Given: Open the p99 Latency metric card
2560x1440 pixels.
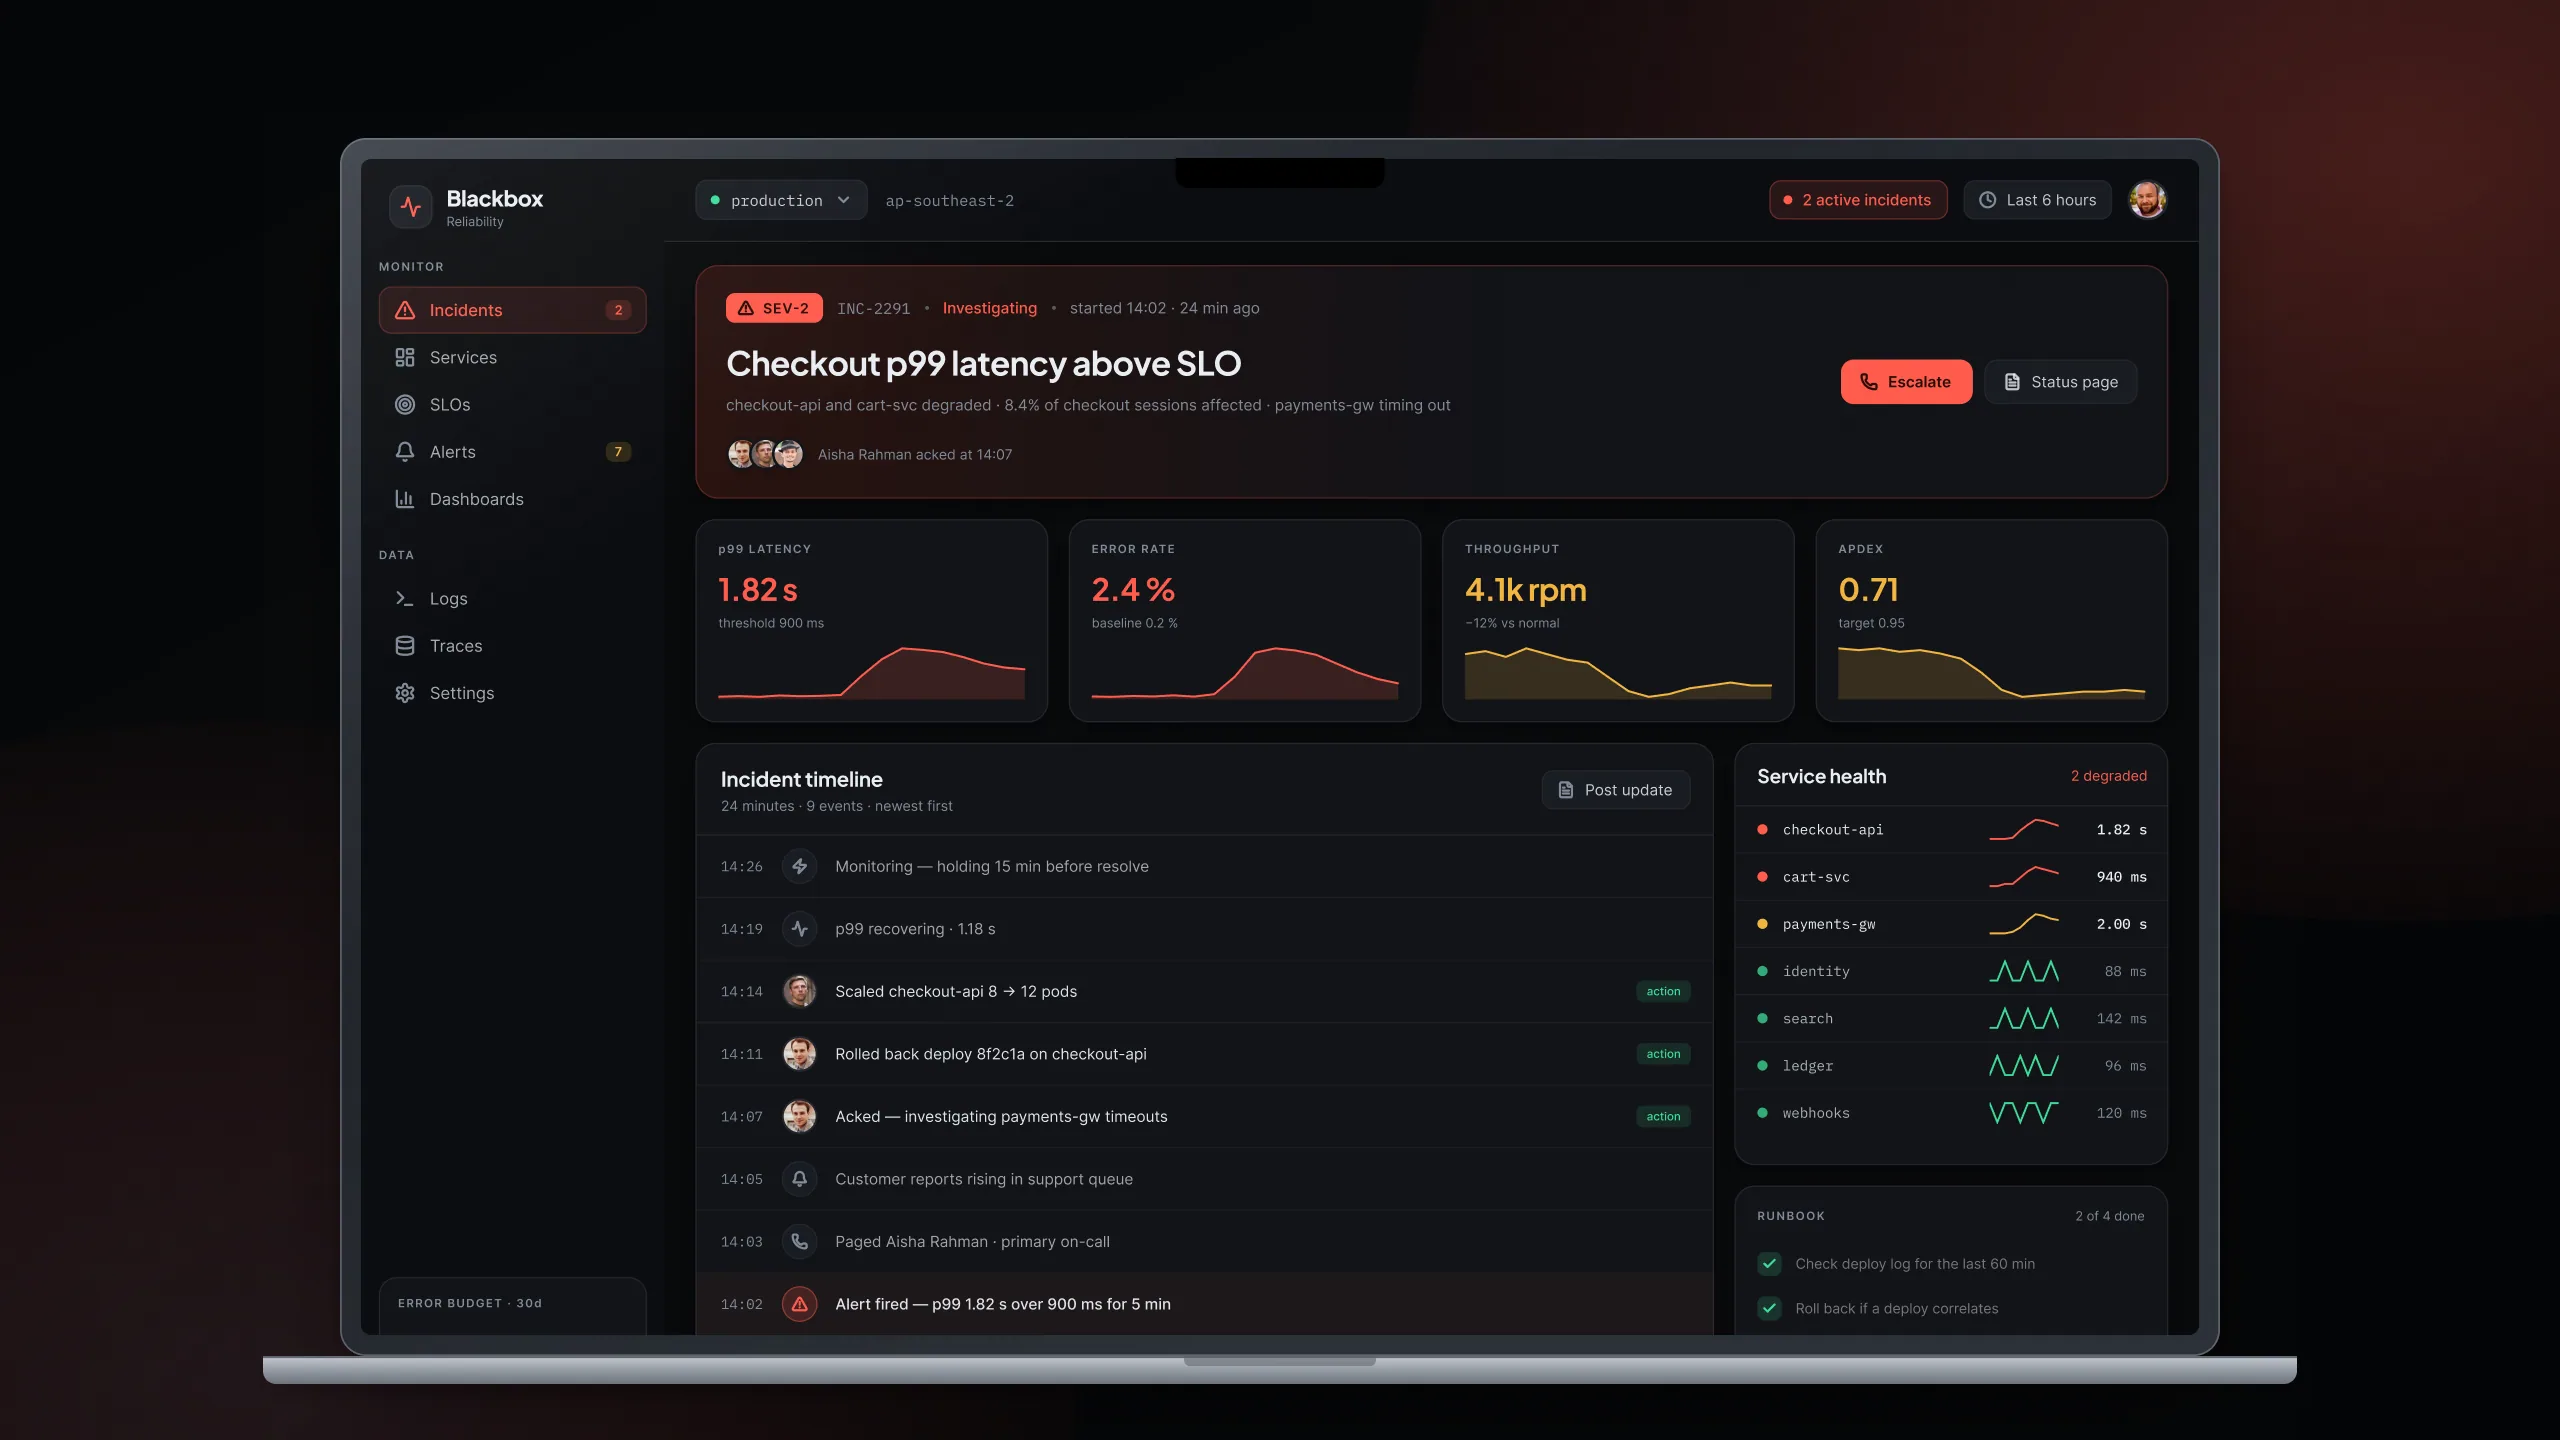Looking at the screenshot, I should click(x=871, y=621).
